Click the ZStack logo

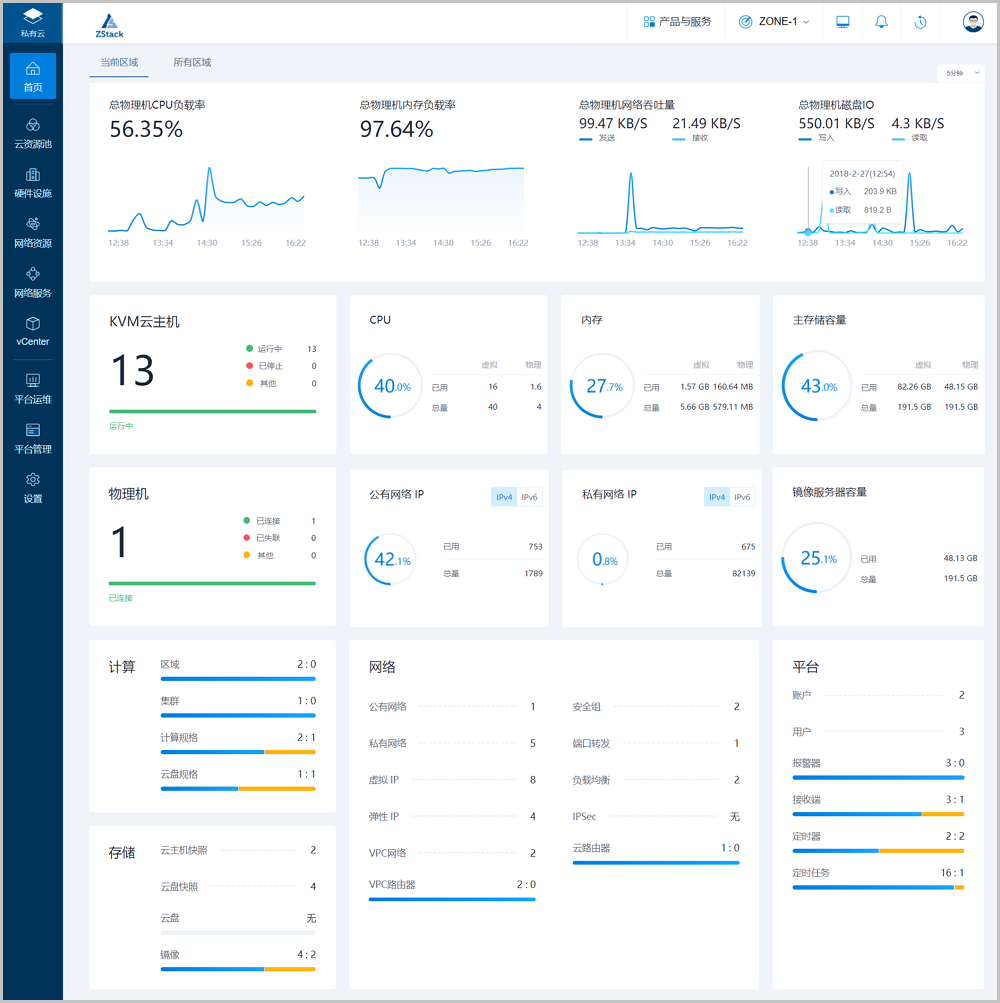[110, 24]
